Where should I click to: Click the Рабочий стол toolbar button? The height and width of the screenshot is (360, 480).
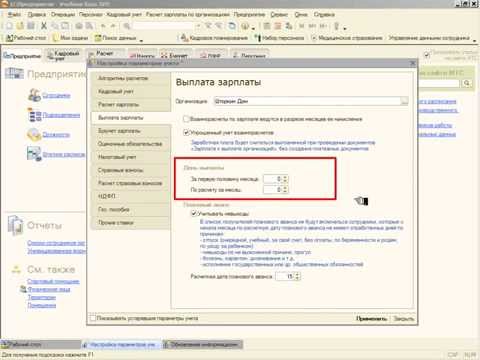pyautogui.click(x=26, y=38)
